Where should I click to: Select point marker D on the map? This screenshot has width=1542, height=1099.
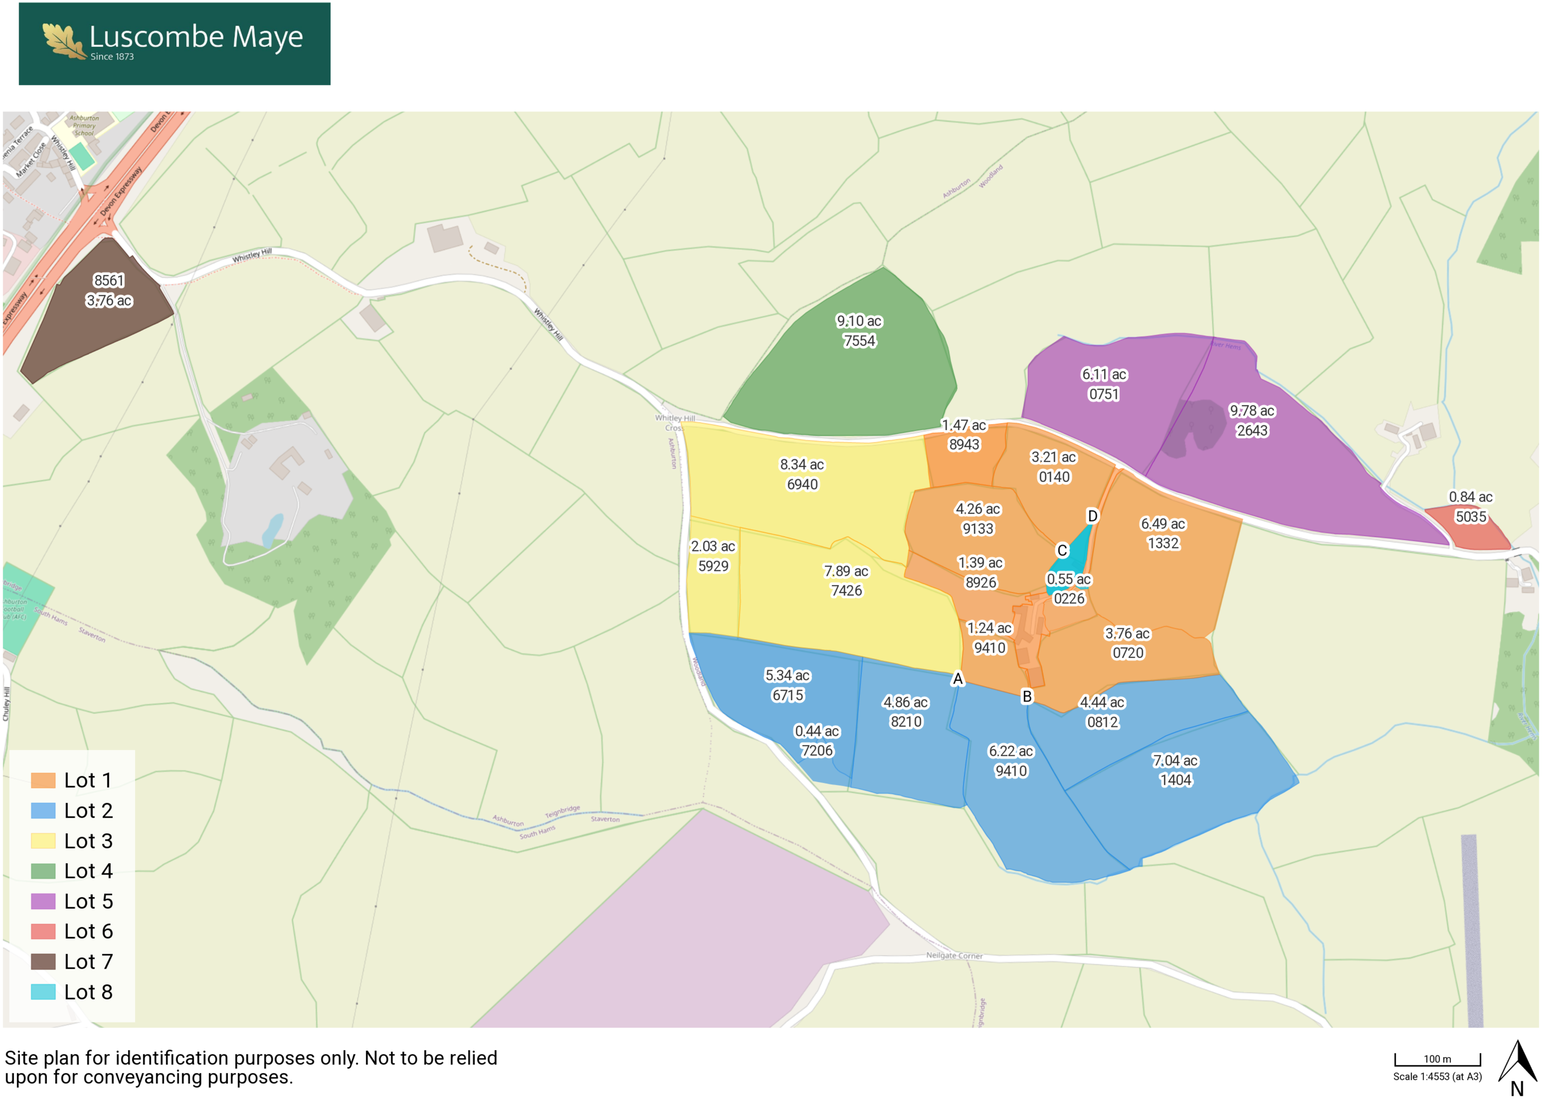click(x=1092, y=516)
